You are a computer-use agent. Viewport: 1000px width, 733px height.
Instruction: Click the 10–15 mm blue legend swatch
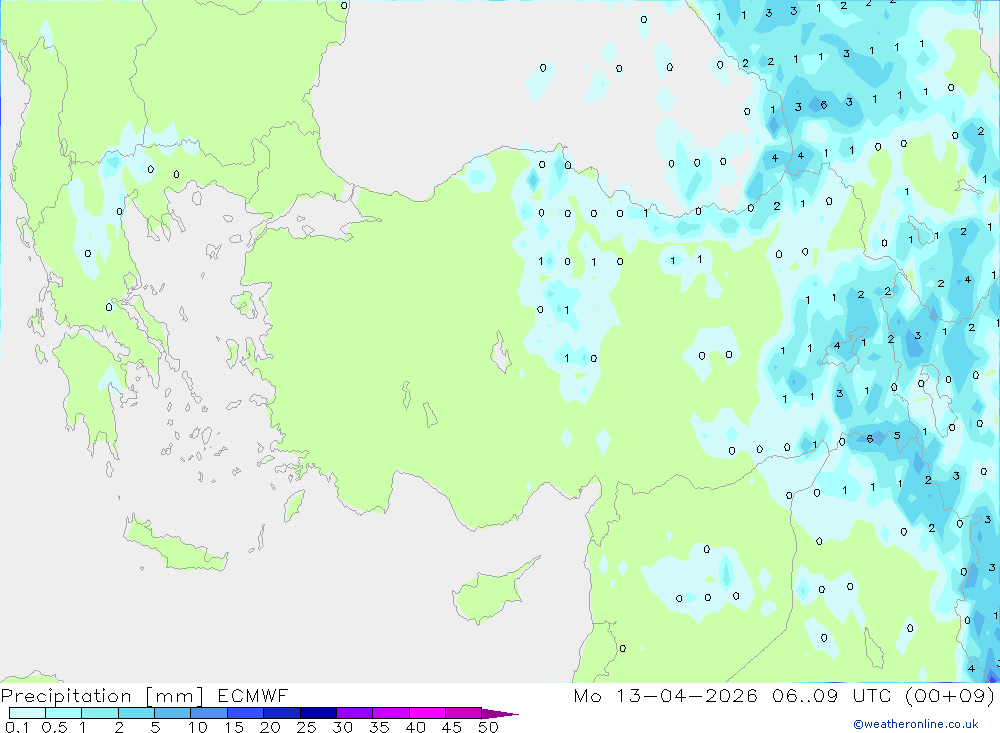click(x=209, y=713)
